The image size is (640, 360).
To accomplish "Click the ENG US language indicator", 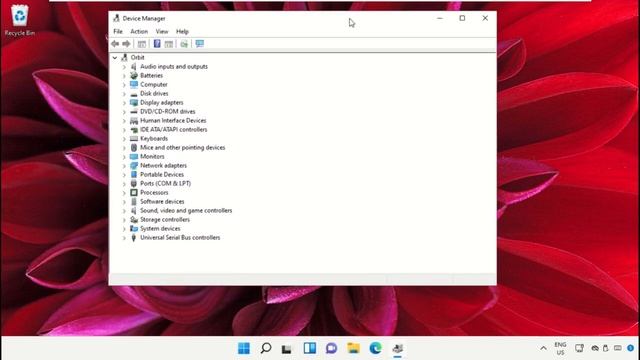I will (x=560, y=349).
